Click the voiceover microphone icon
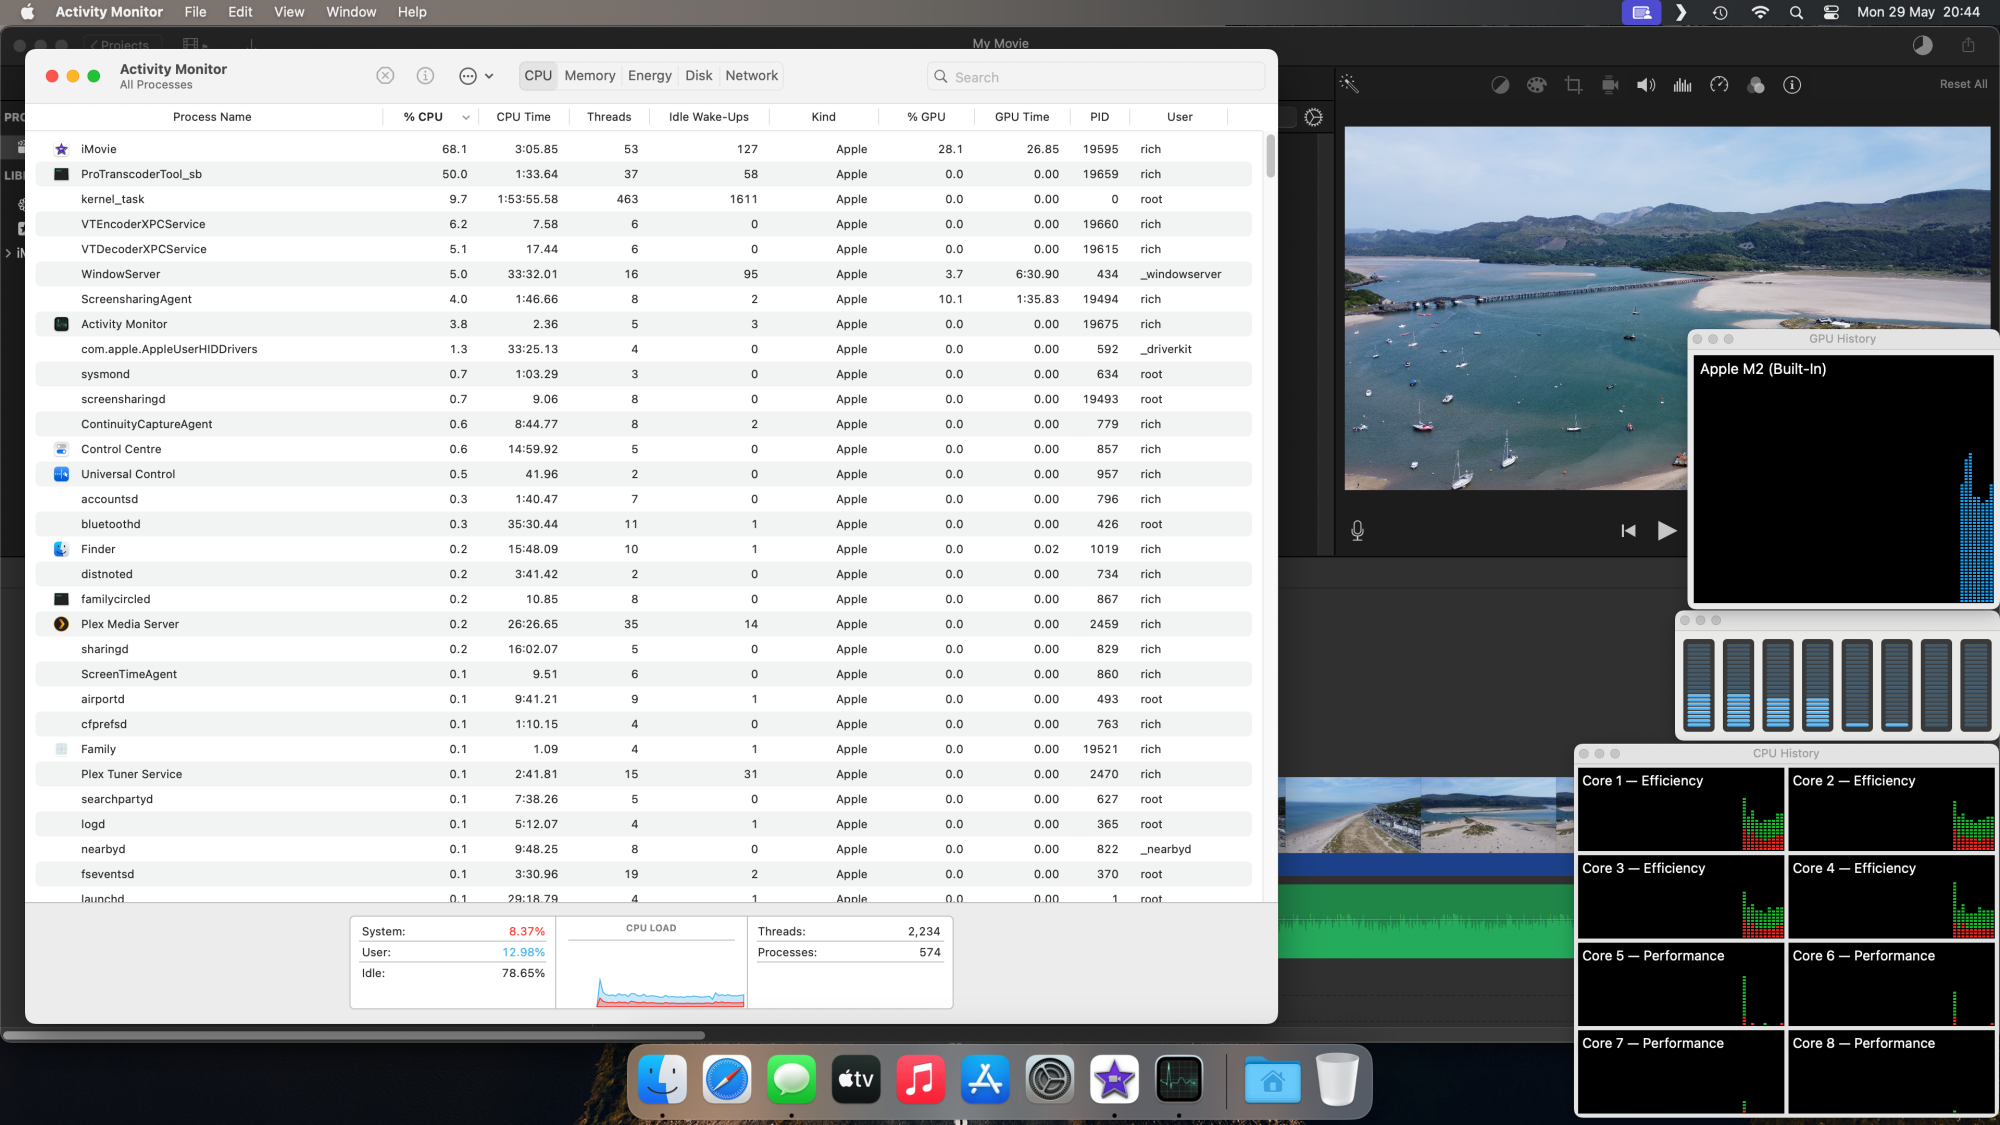The image size is (2000, 1125). point(1357,531)
